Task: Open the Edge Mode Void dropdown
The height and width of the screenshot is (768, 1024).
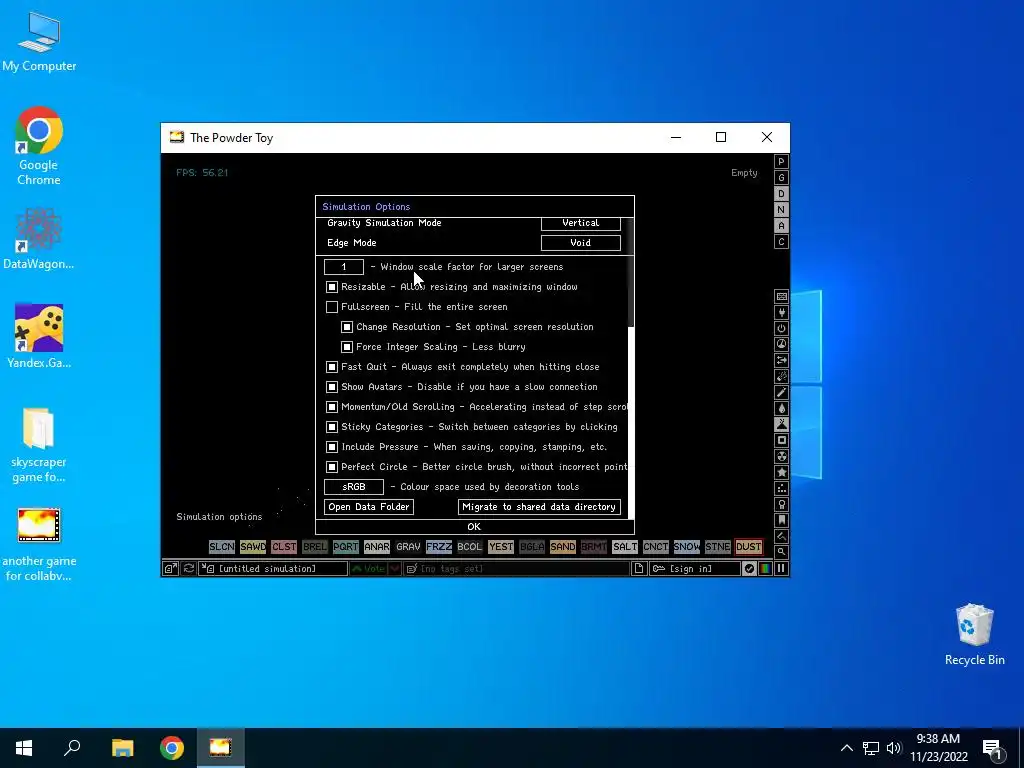Action: (581, 243)
